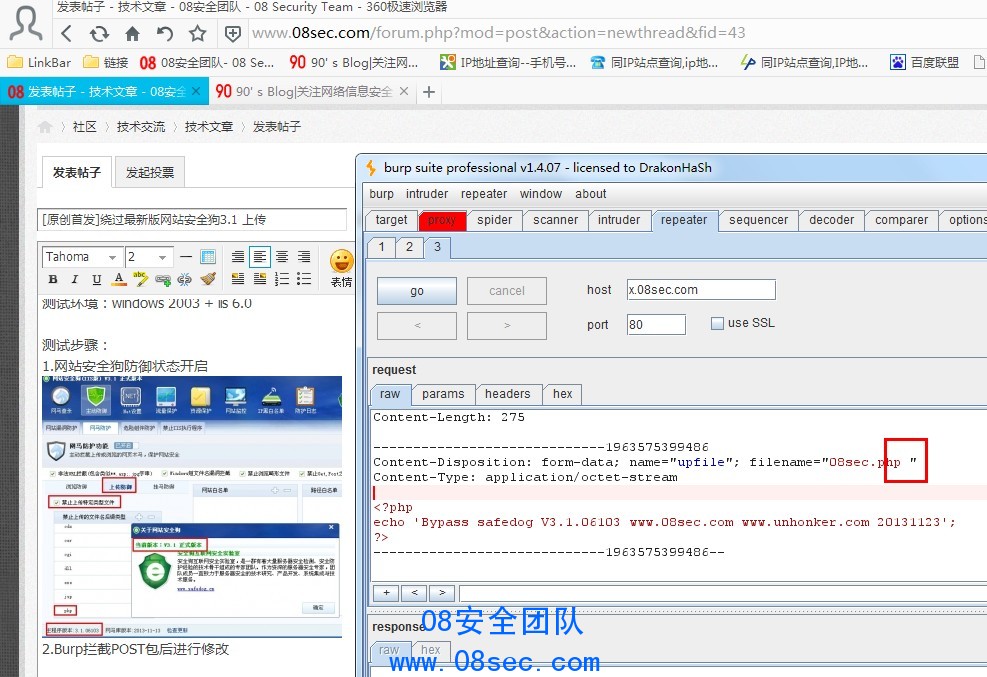Screen dimensions: 987x677
Task: Select repeater sub-tab 1
Action: point(381,247)
